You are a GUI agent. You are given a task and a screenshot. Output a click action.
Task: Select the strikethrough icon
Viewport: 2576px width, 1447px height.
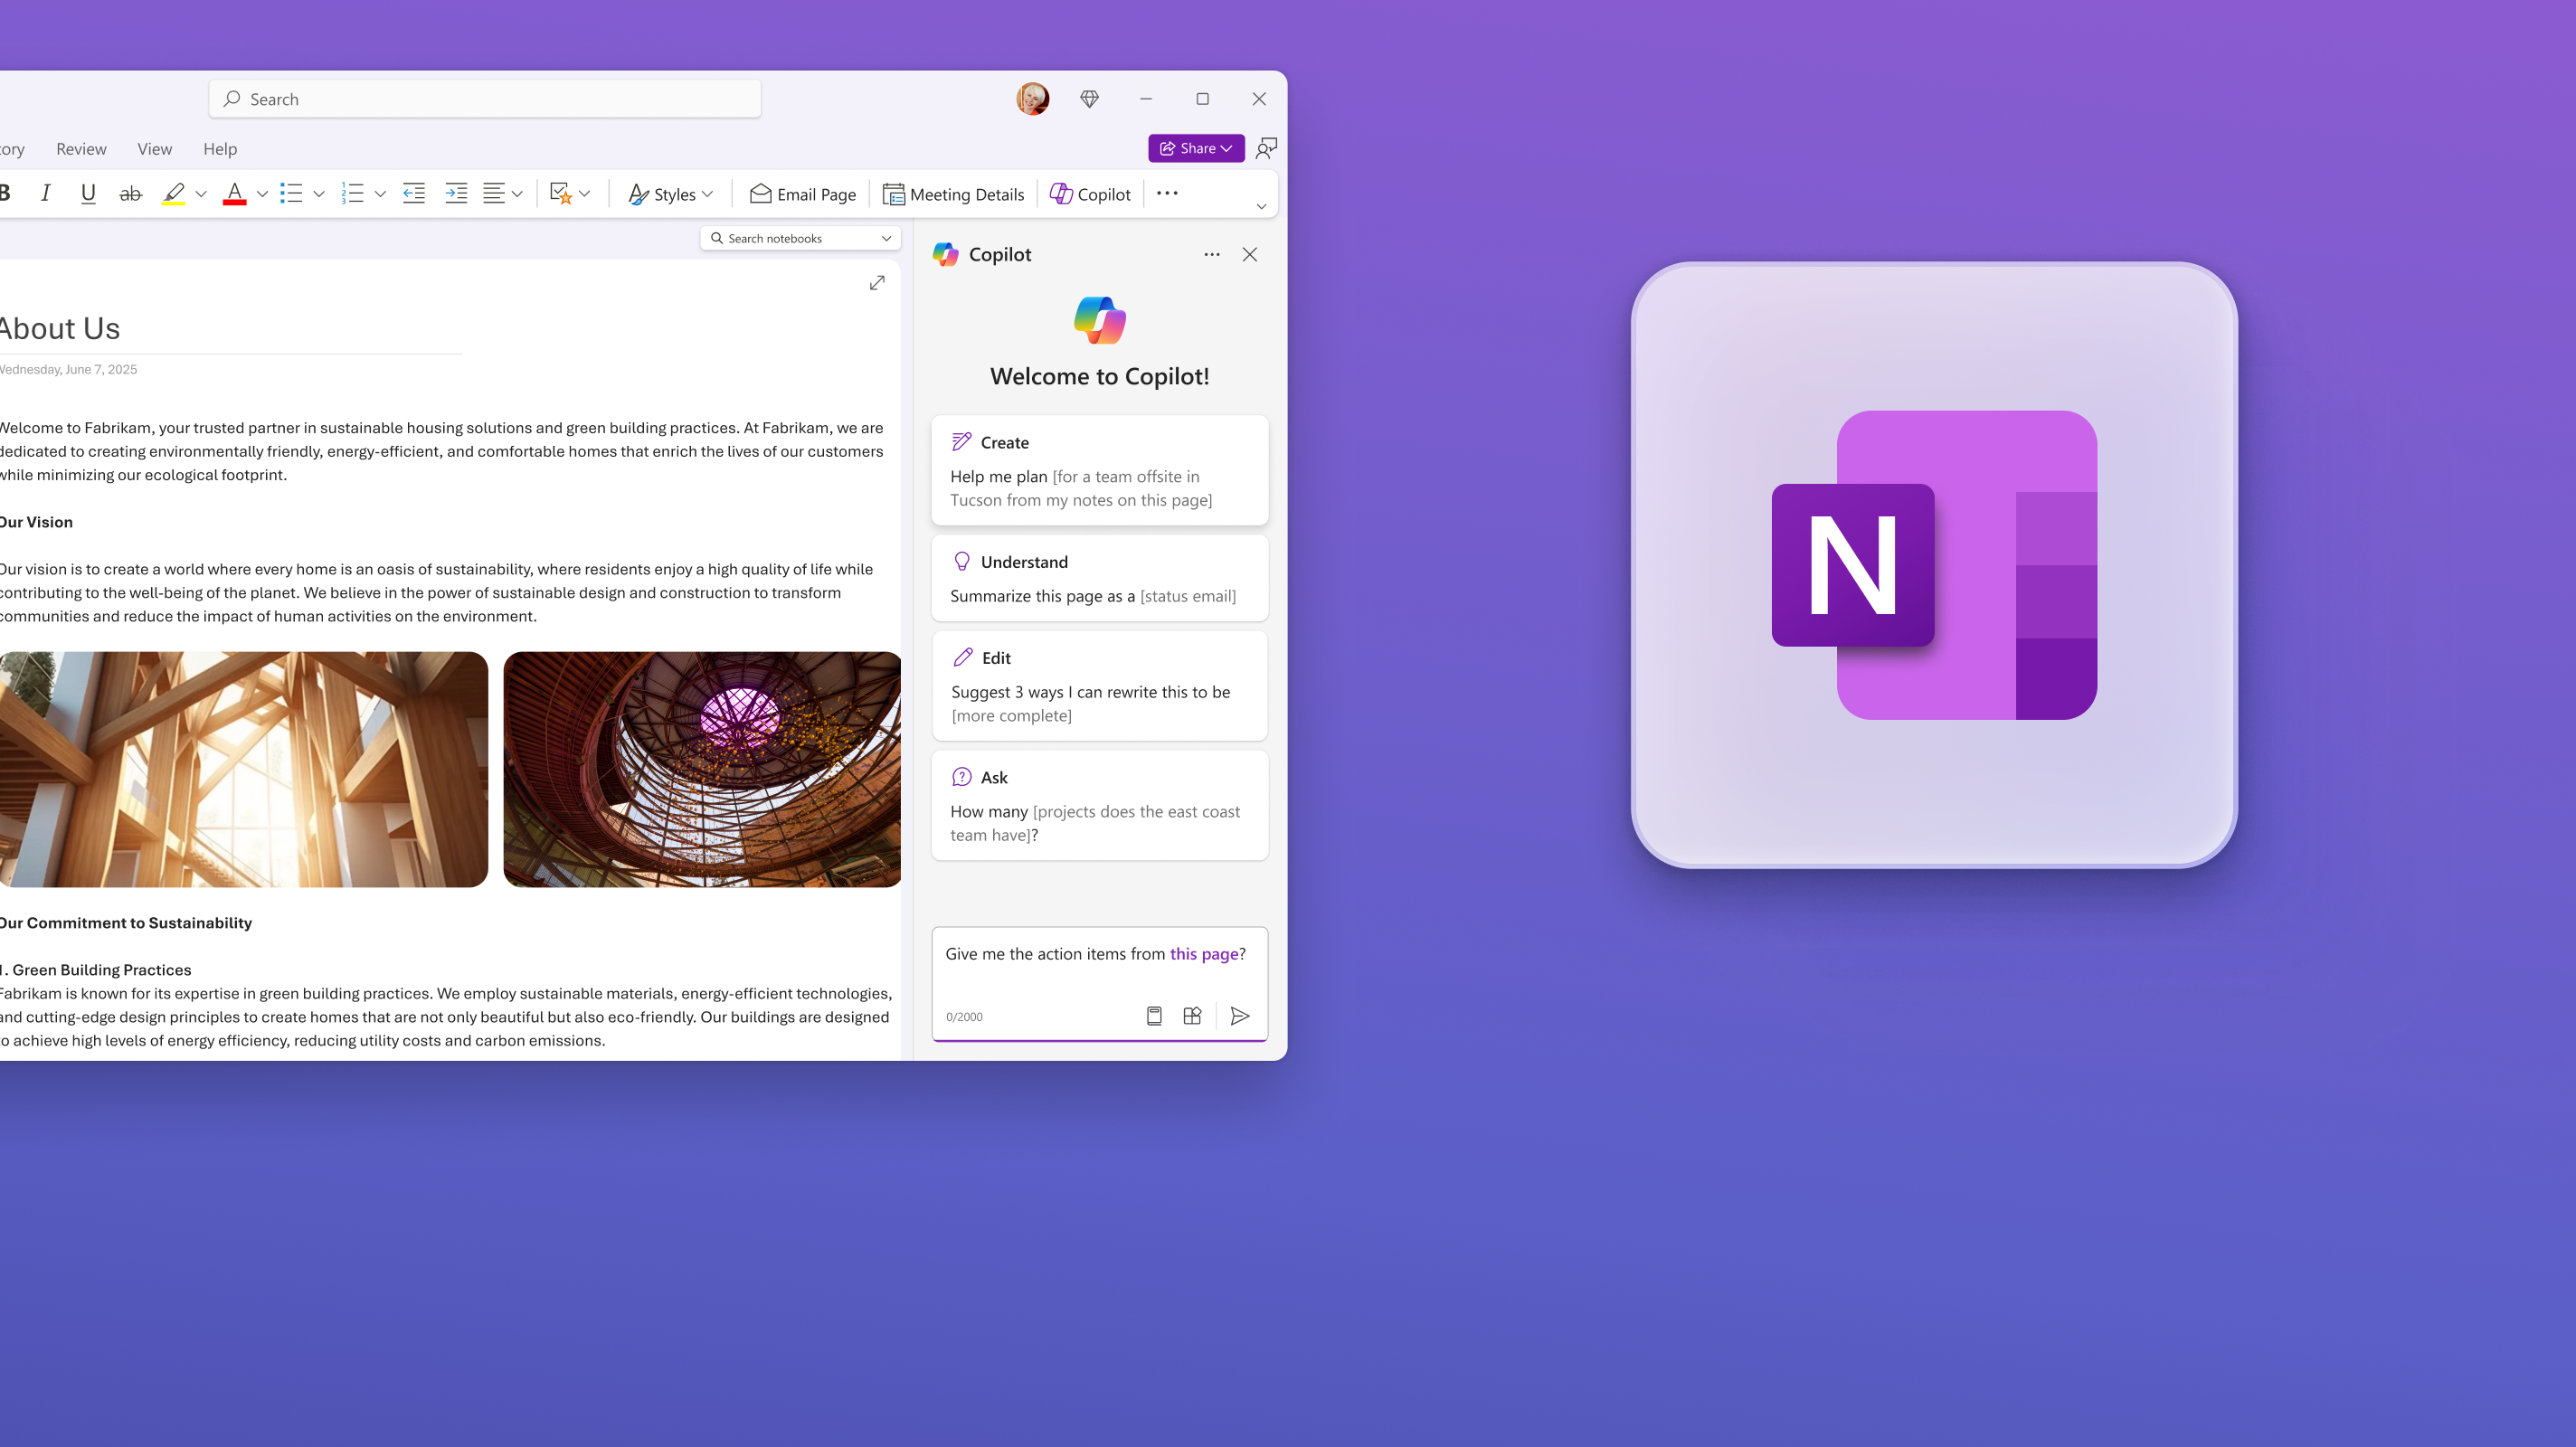tap(130, 193)
